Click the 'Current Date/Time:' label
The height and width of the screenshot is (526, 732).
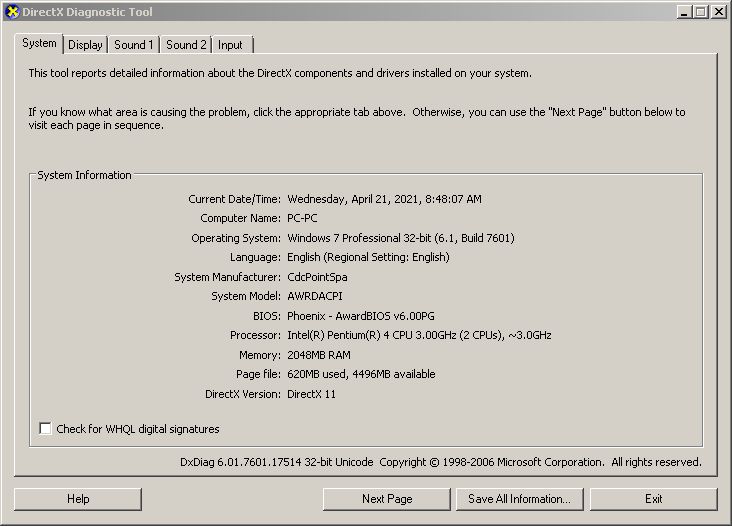pos(234,199)
